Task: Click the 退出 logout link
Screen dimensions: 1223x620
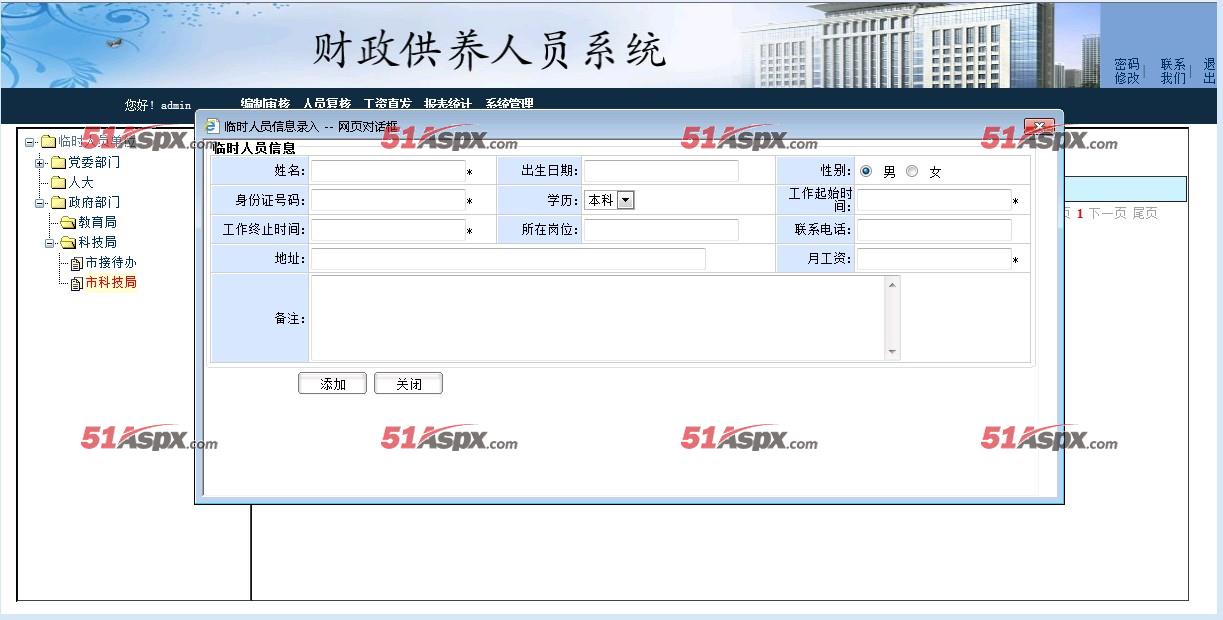Action: (1209, 71)
